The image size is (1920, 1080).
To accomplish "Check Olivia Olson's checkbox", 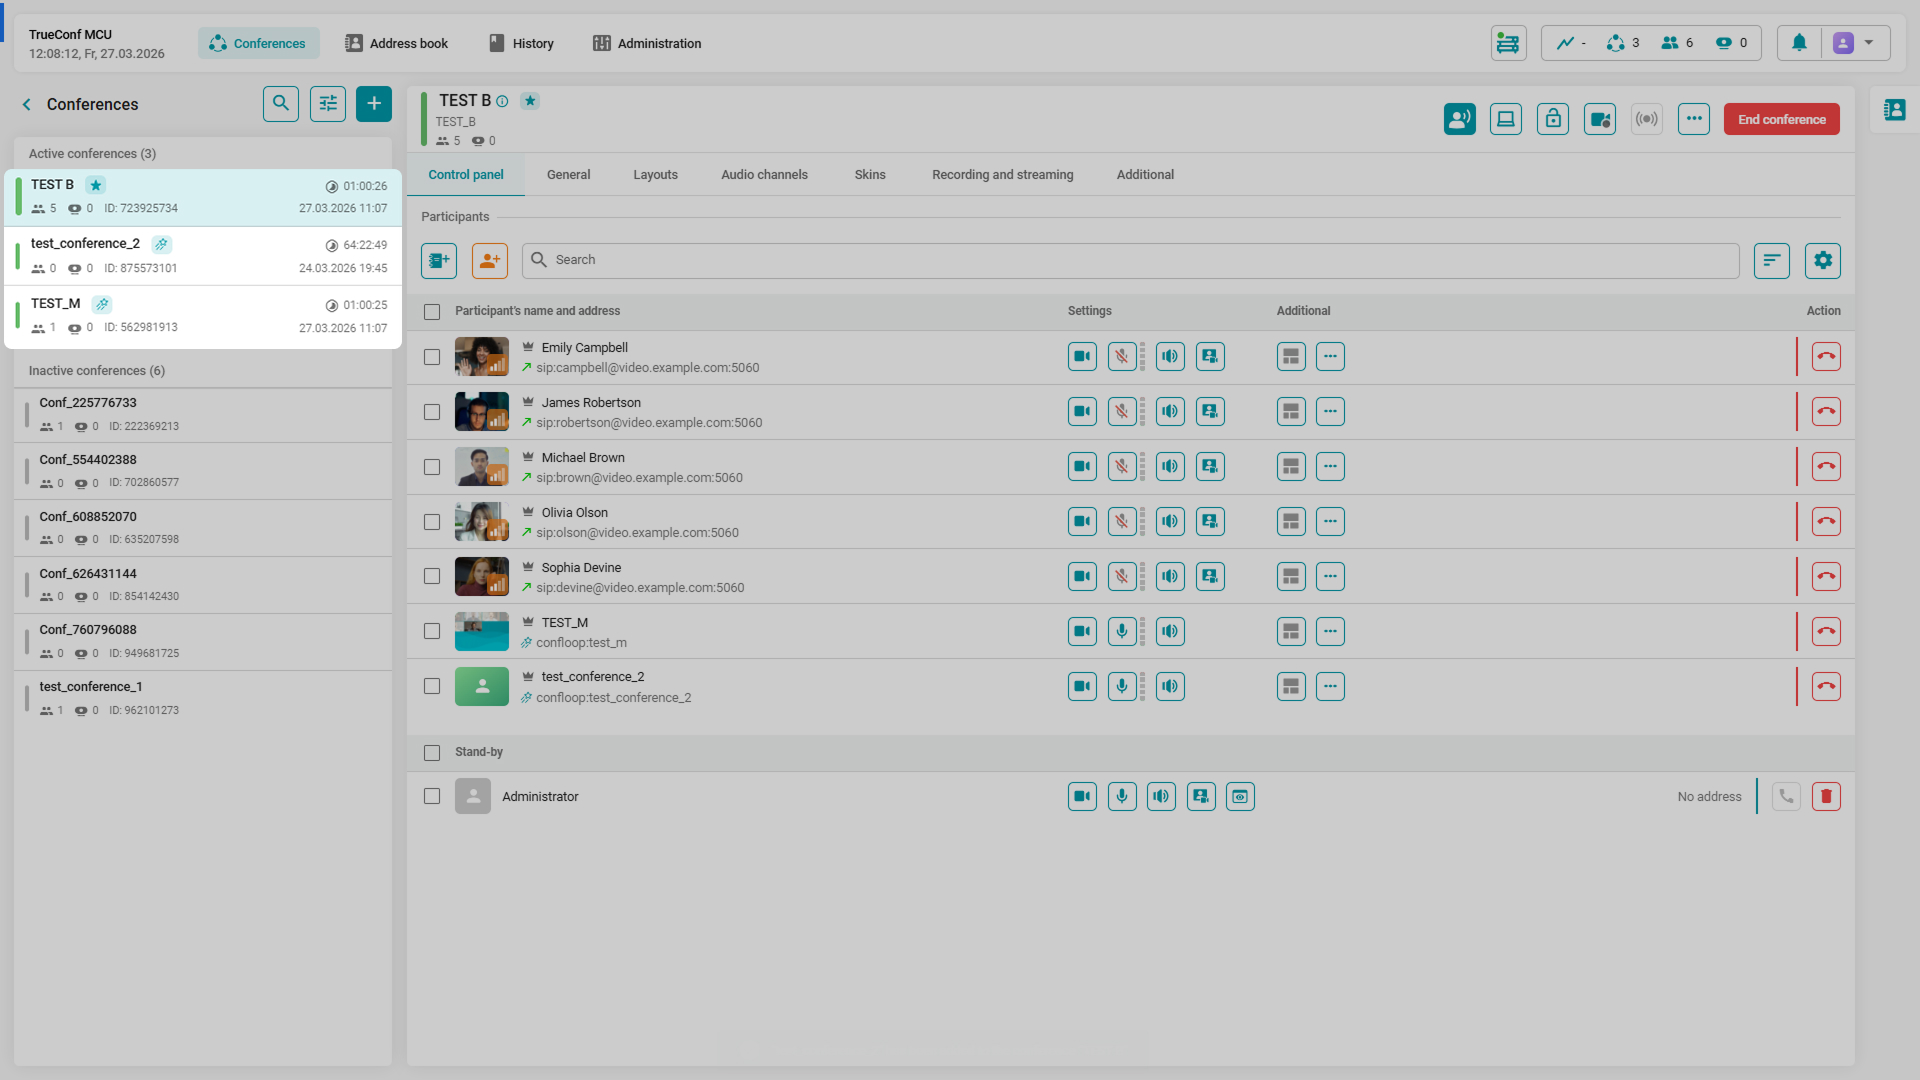I will point(432,522).
